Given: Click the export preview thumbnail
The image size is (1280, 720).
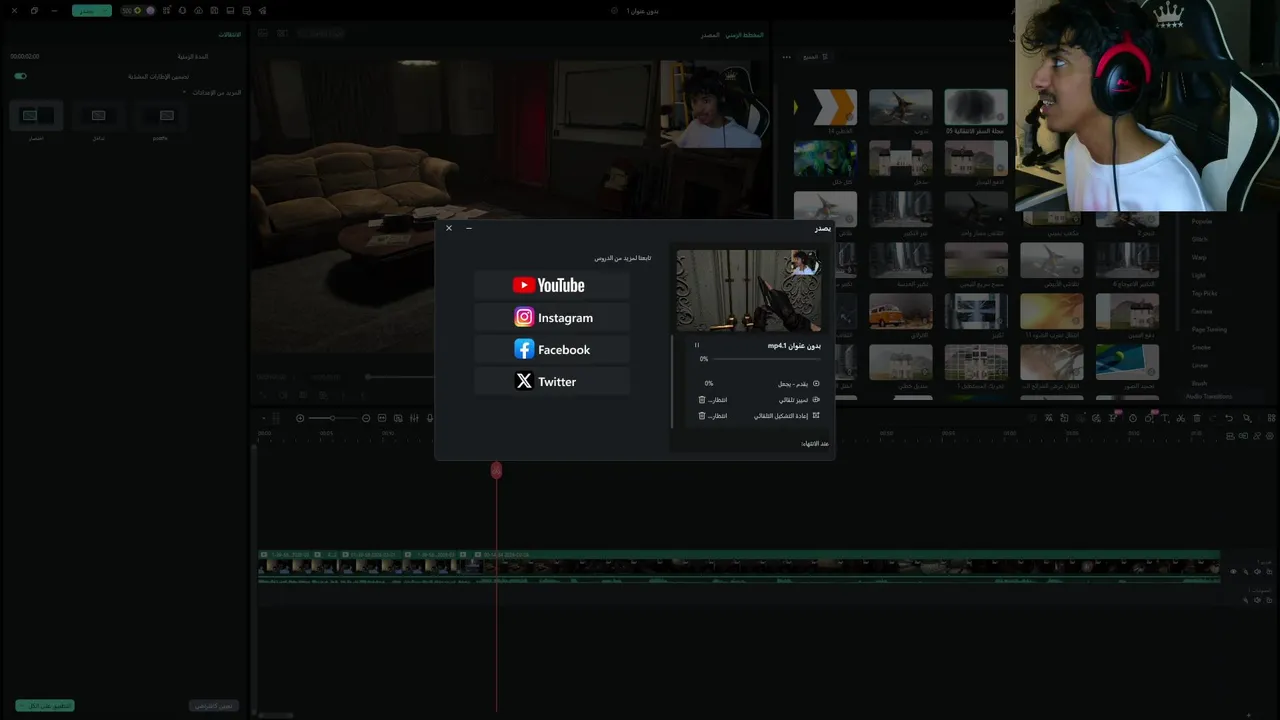Looking at the screenshot, I should coord(749,291).
